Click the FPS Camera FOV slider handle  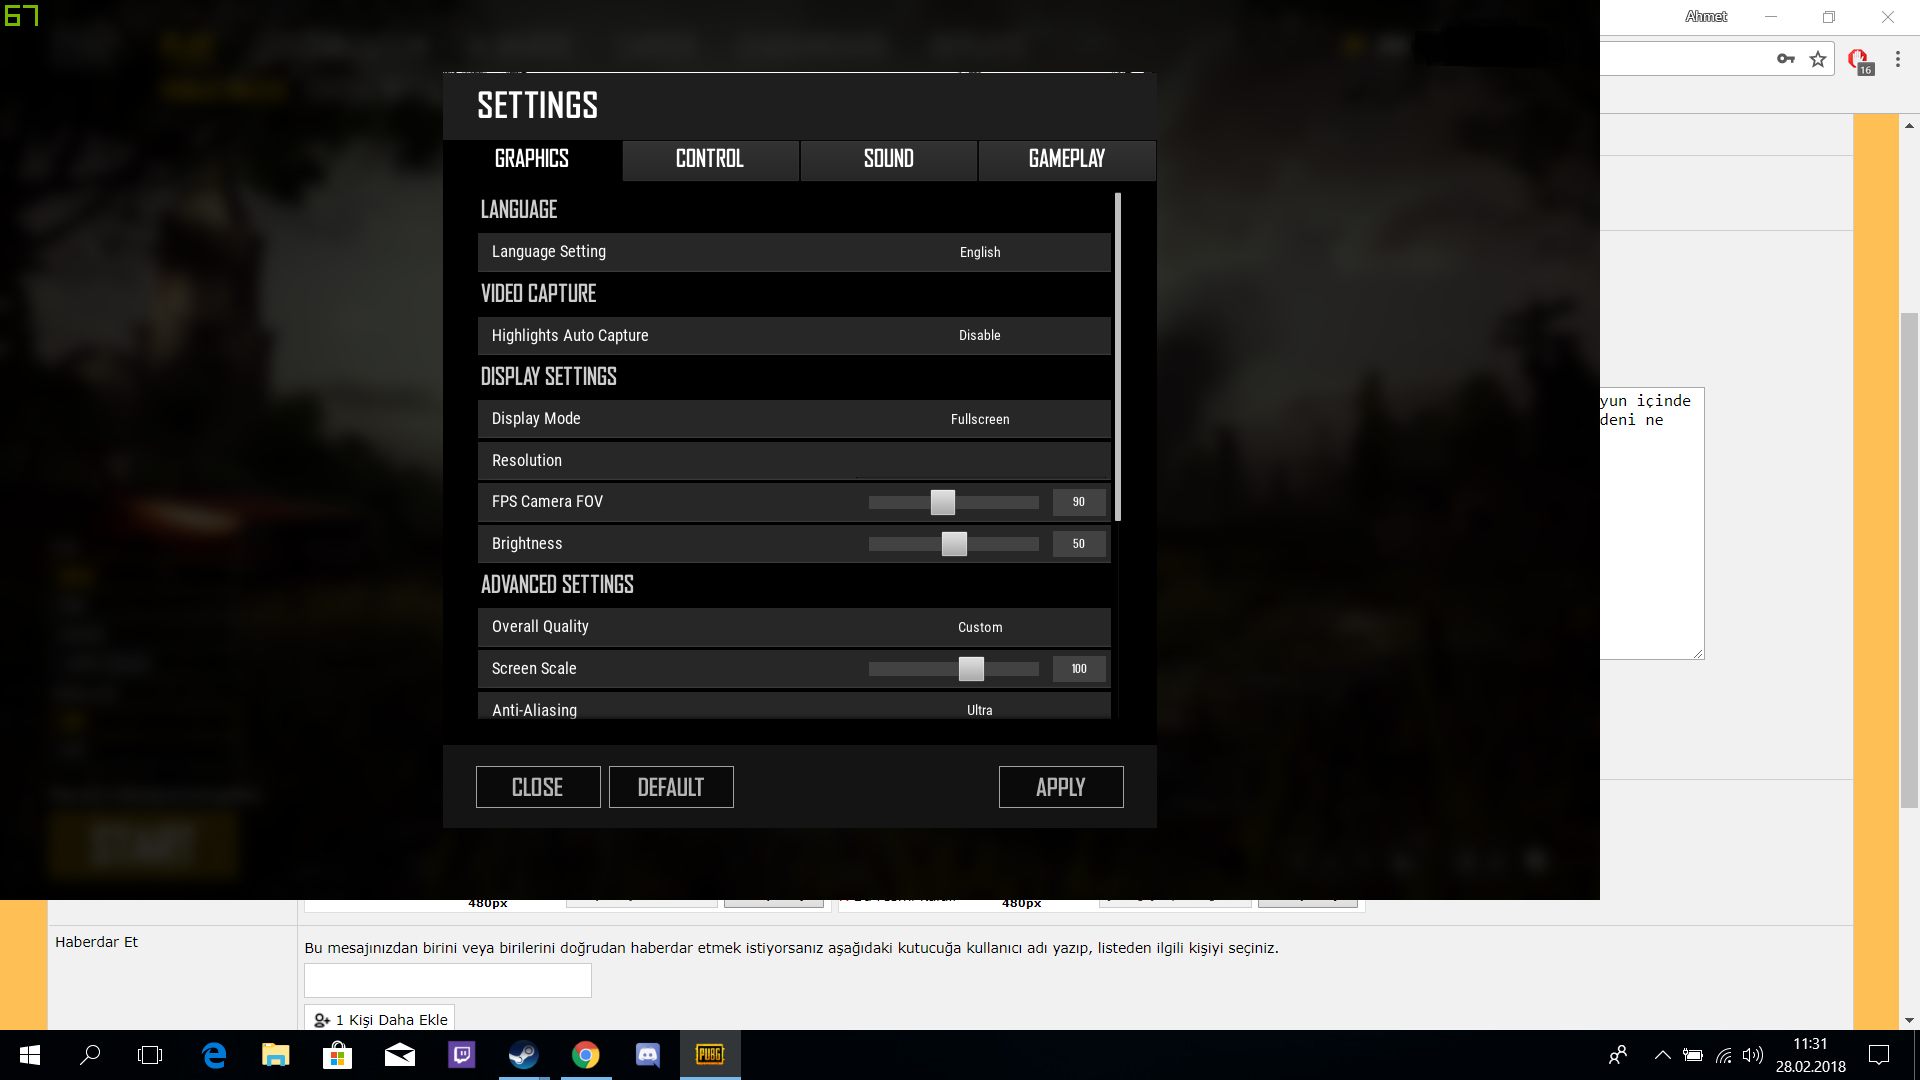tap(943, 502)
